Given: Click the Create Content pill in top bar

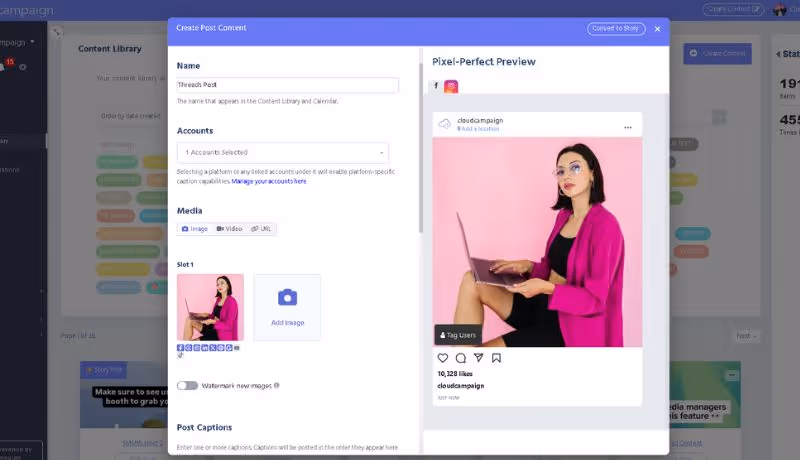Looking at the screenshot, I should tap(733, 9).
